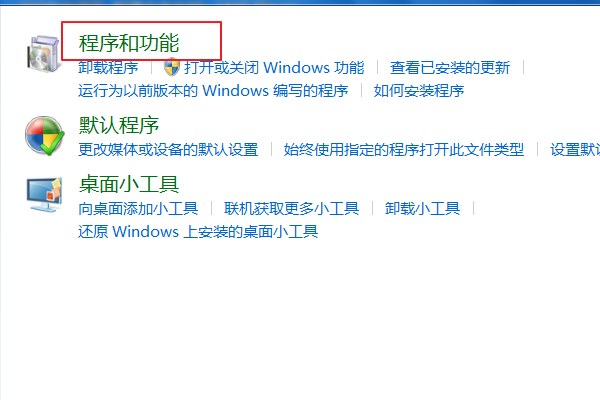Click the Default Programs colorful globe icon
The width and height of the screenshot is (600, 400).
click(x=44, y=136)
